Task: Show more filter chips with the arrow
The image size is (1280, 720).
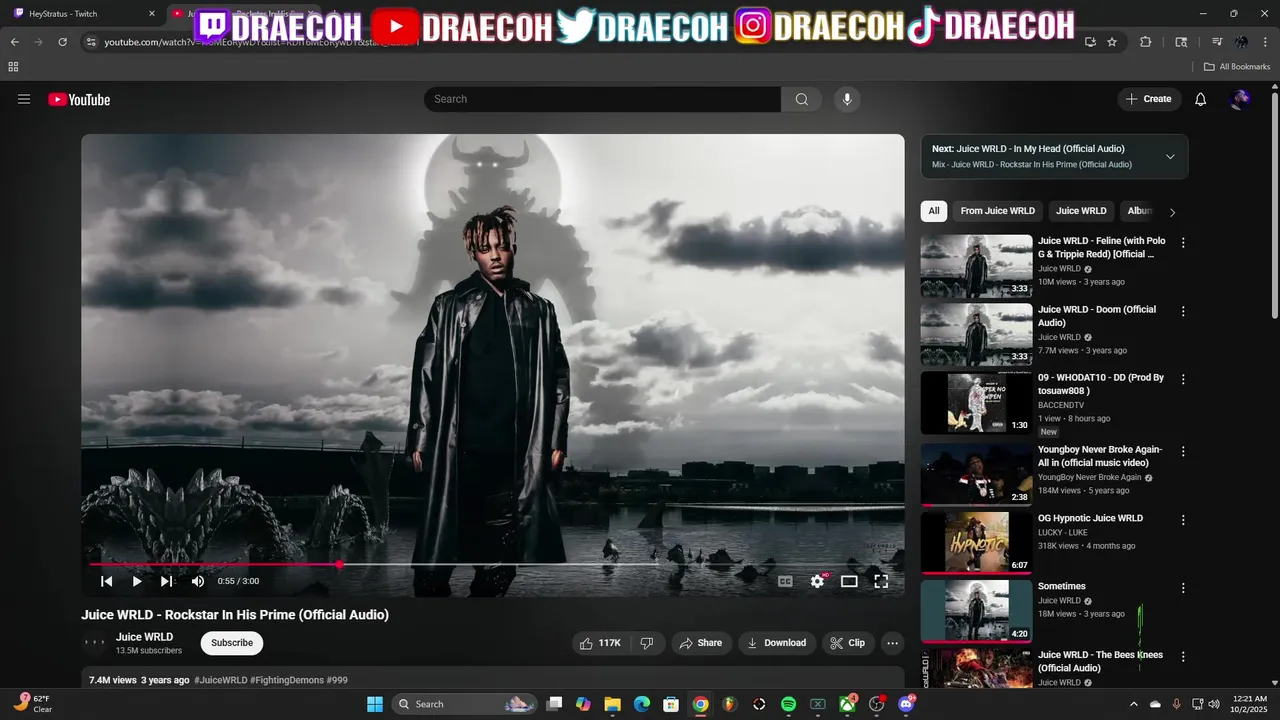Action: click(x=1172, y=211)
